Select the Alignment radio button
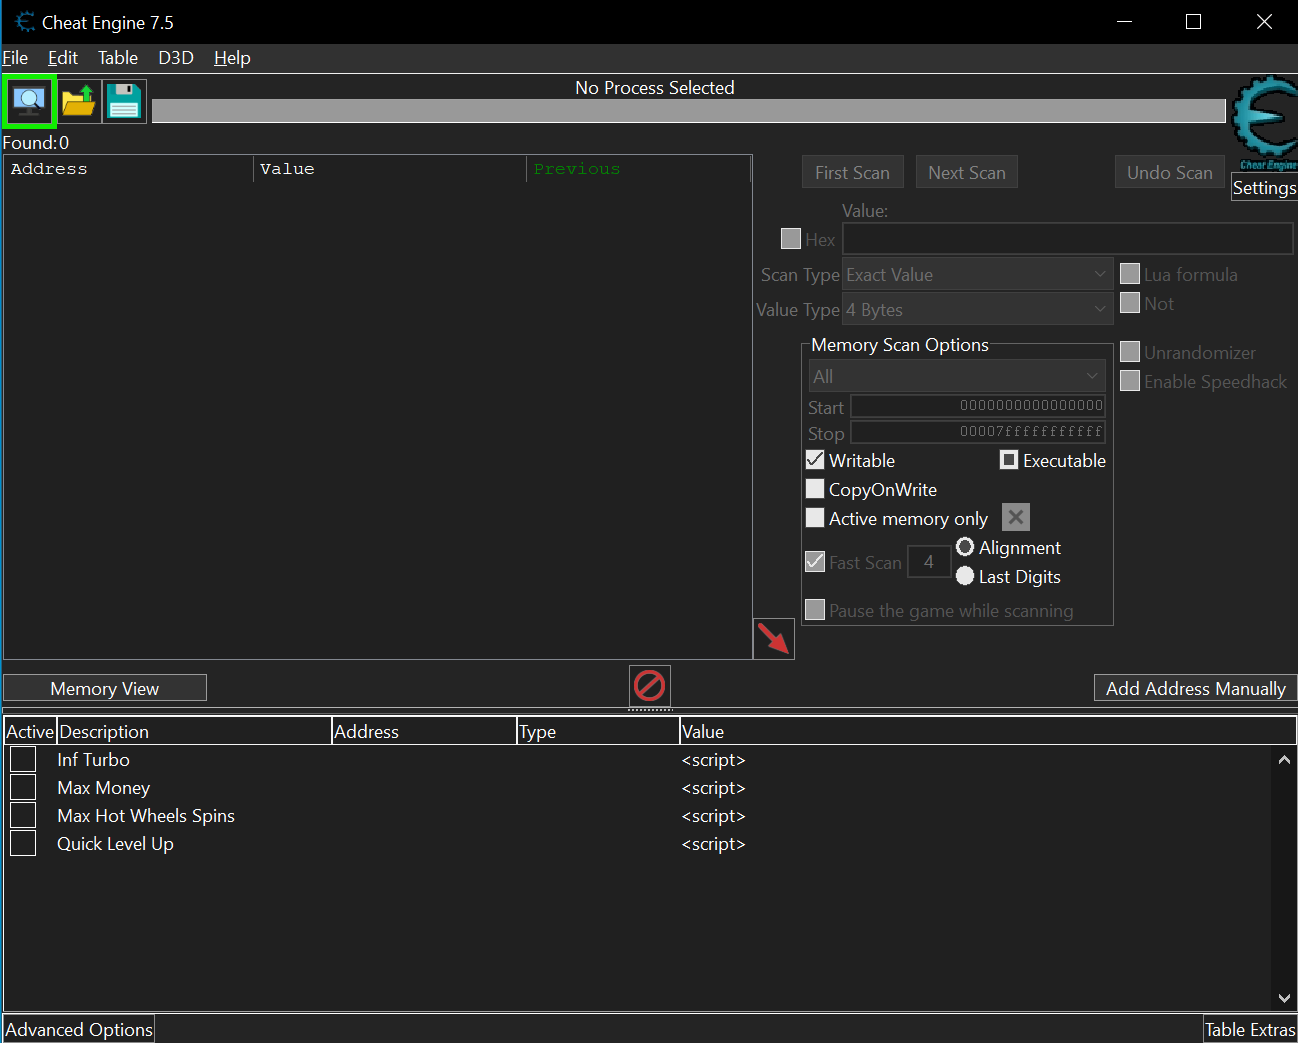The height and width of the screenshot is (1043, 1298). [965, 546]
